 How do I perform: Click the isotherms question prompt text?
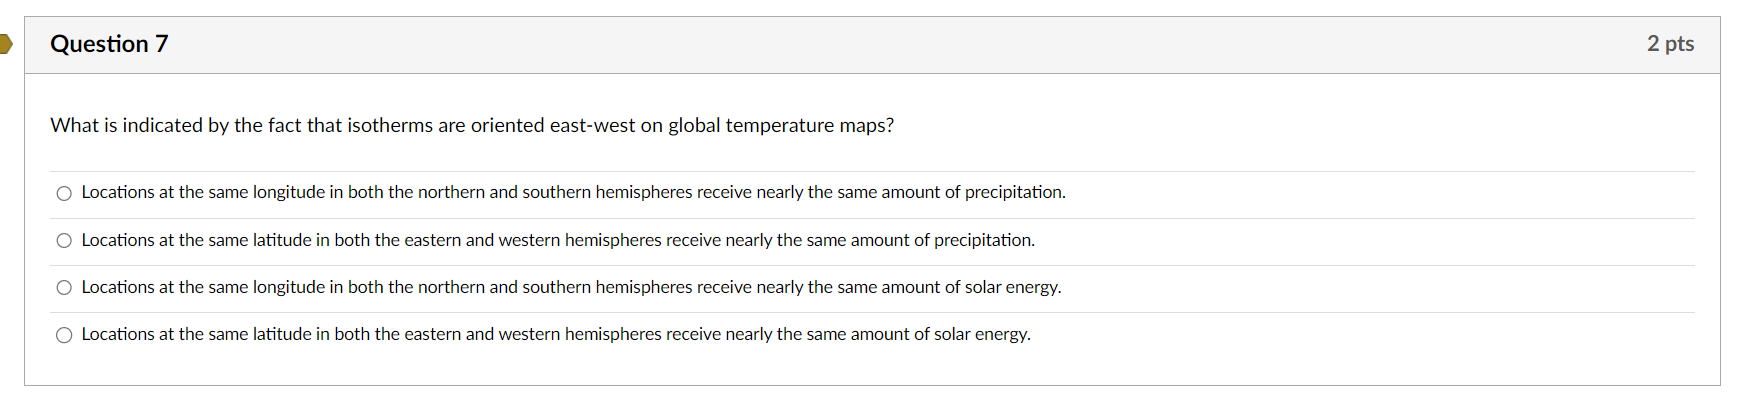pyautogui.click(x=472, y=125)
